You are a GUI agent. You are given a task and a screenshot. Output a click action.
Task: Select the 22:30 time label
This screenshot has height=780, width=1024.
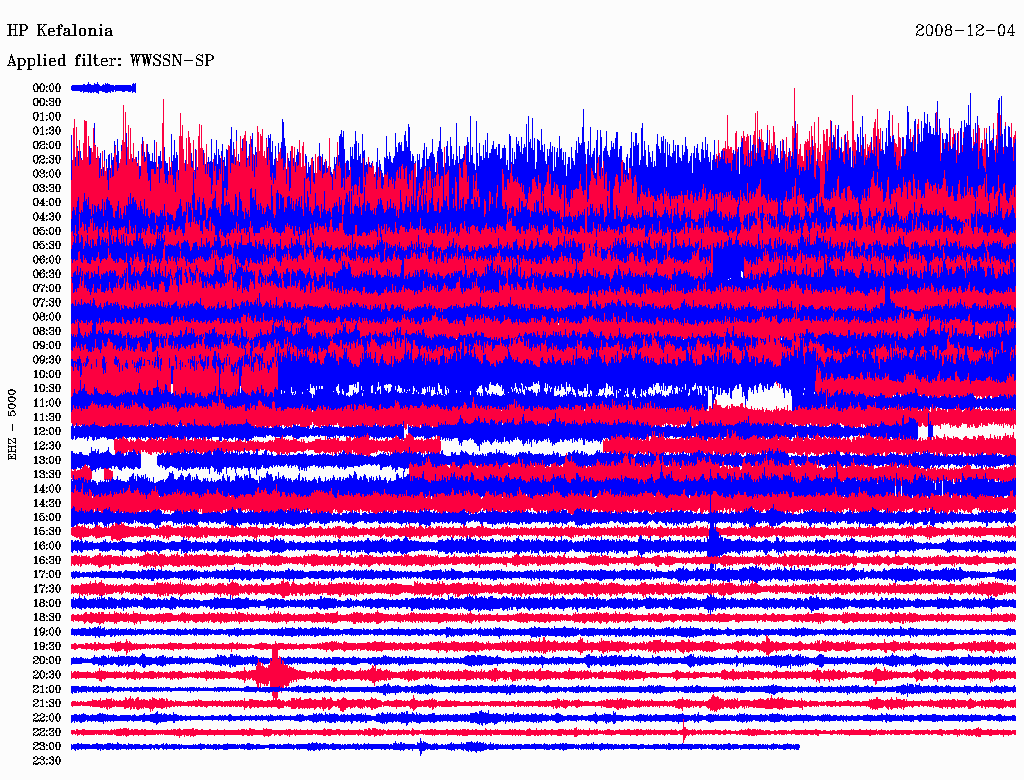[47, 733]
